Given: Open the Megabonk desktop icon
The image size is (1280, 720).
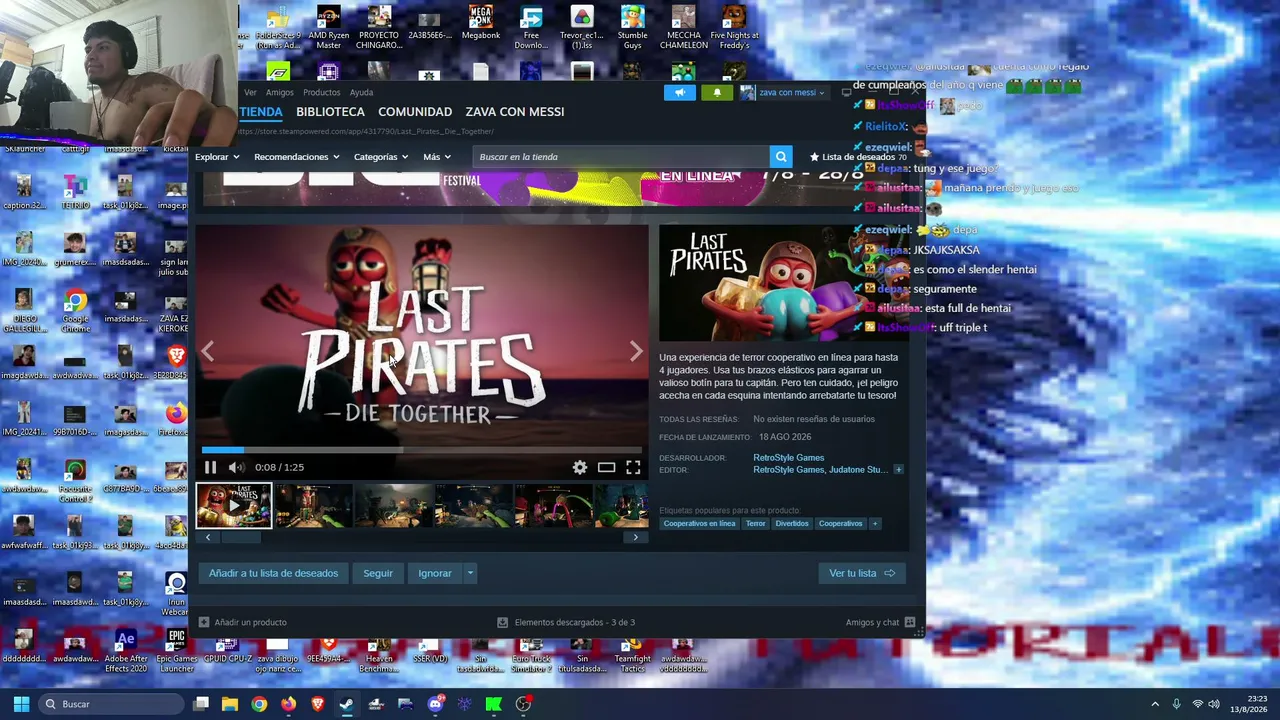Looking at the screenshot, I should pos(481,23).
